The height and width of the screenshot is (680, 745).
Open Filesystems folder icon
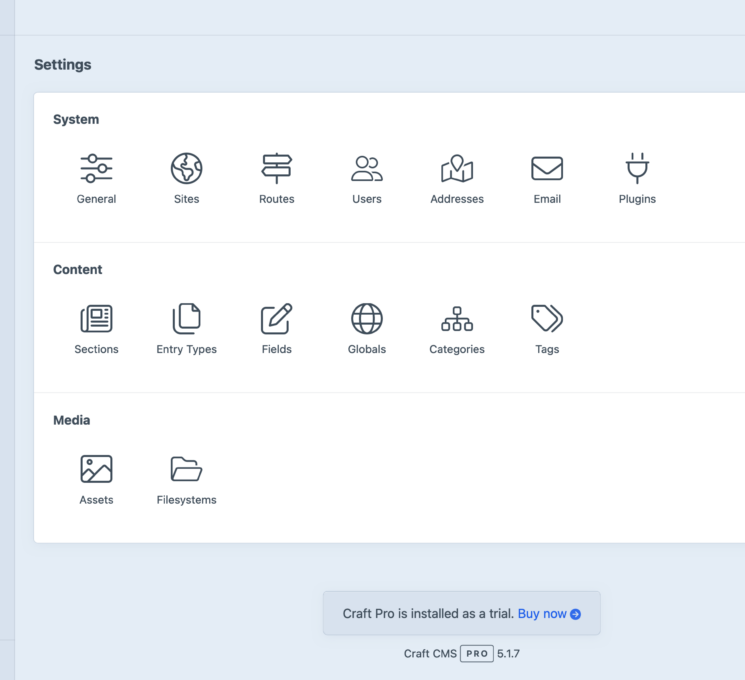(186, 469)
